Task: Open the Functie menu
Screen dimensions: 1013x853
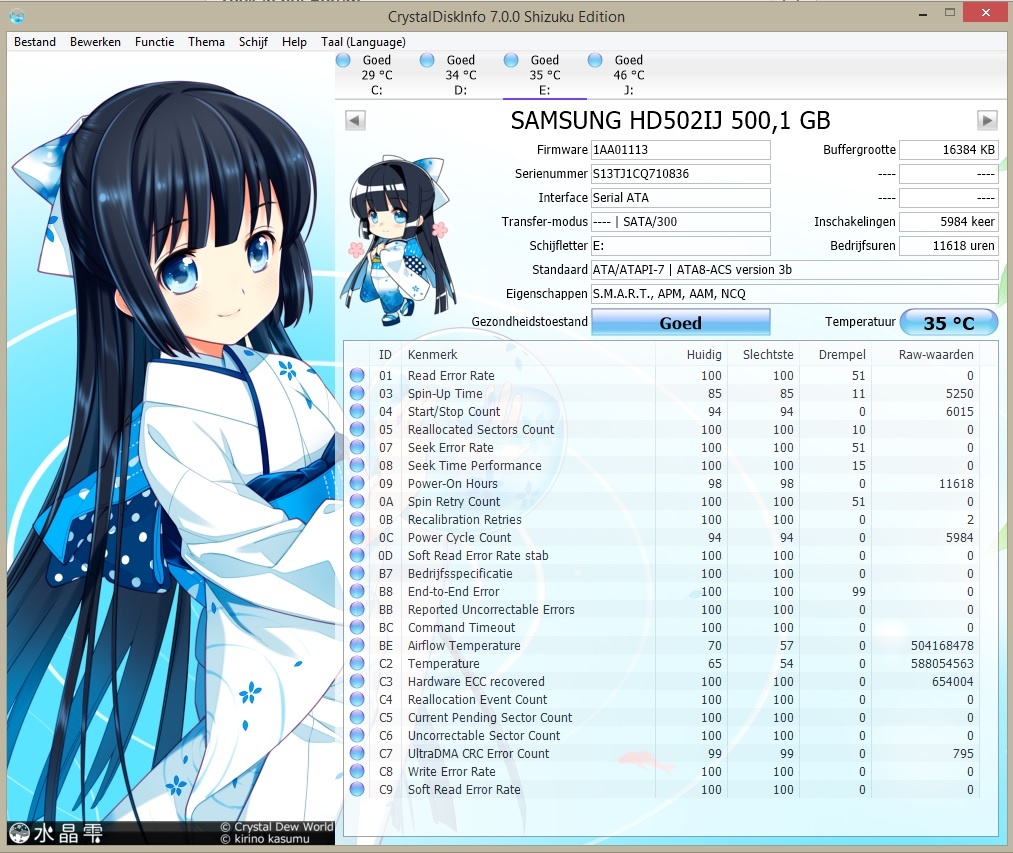Action: [x=154, y=42]
